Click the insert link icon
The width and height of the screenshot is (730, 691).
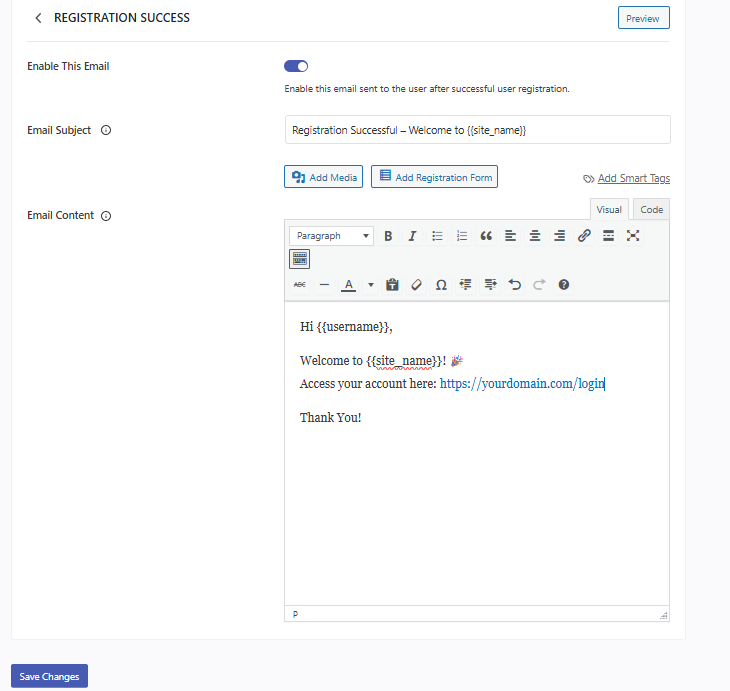point(584,236)
